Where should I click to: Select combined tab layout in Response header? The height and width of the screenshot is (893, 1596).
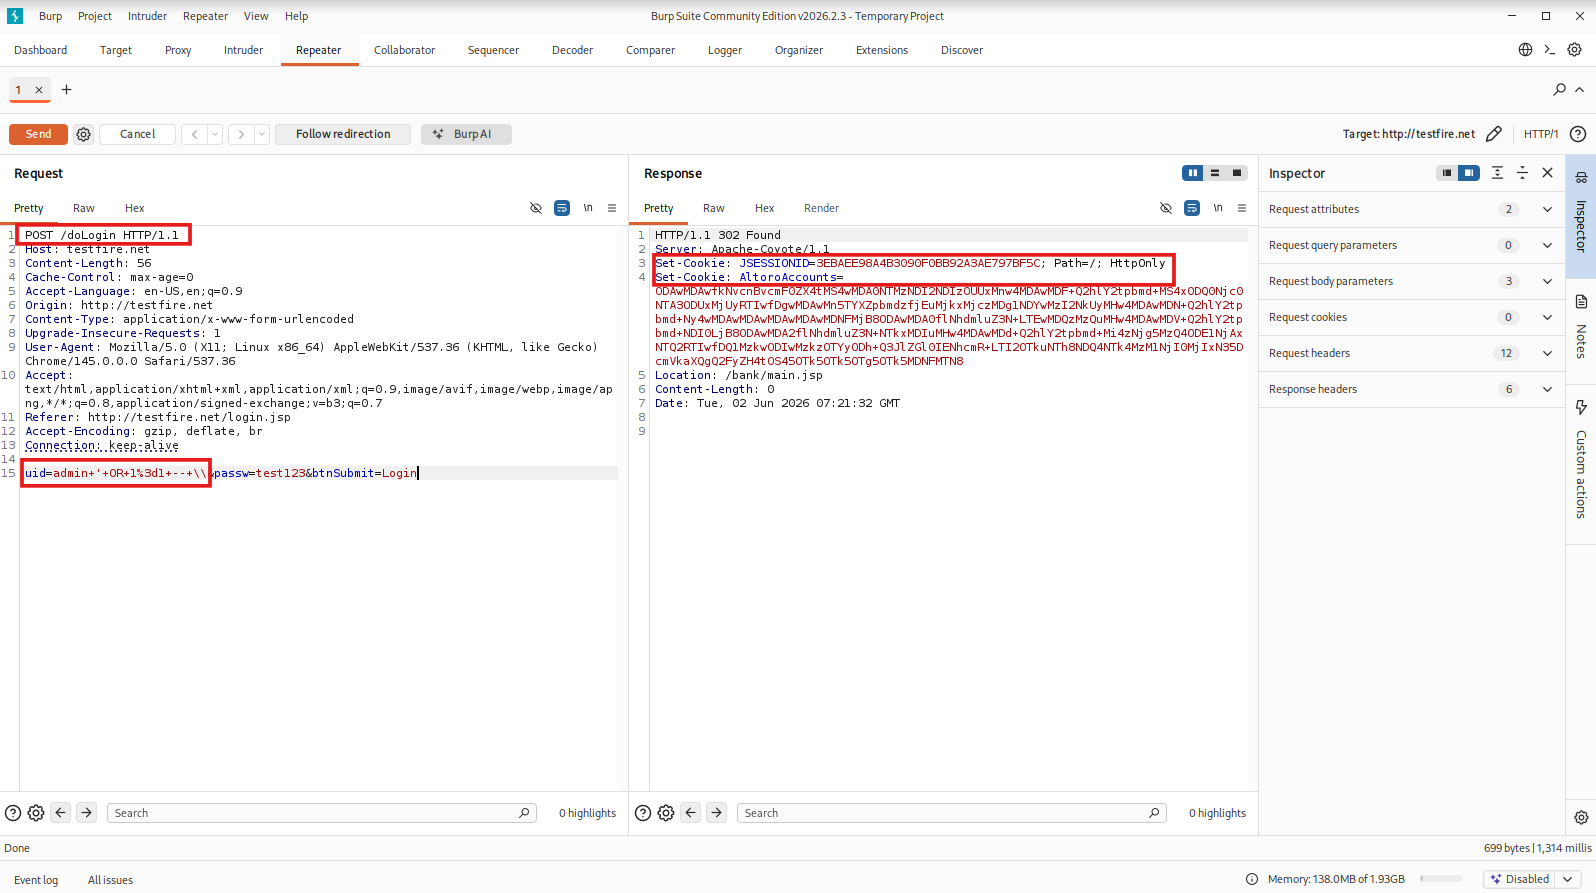pos(1237,173)
